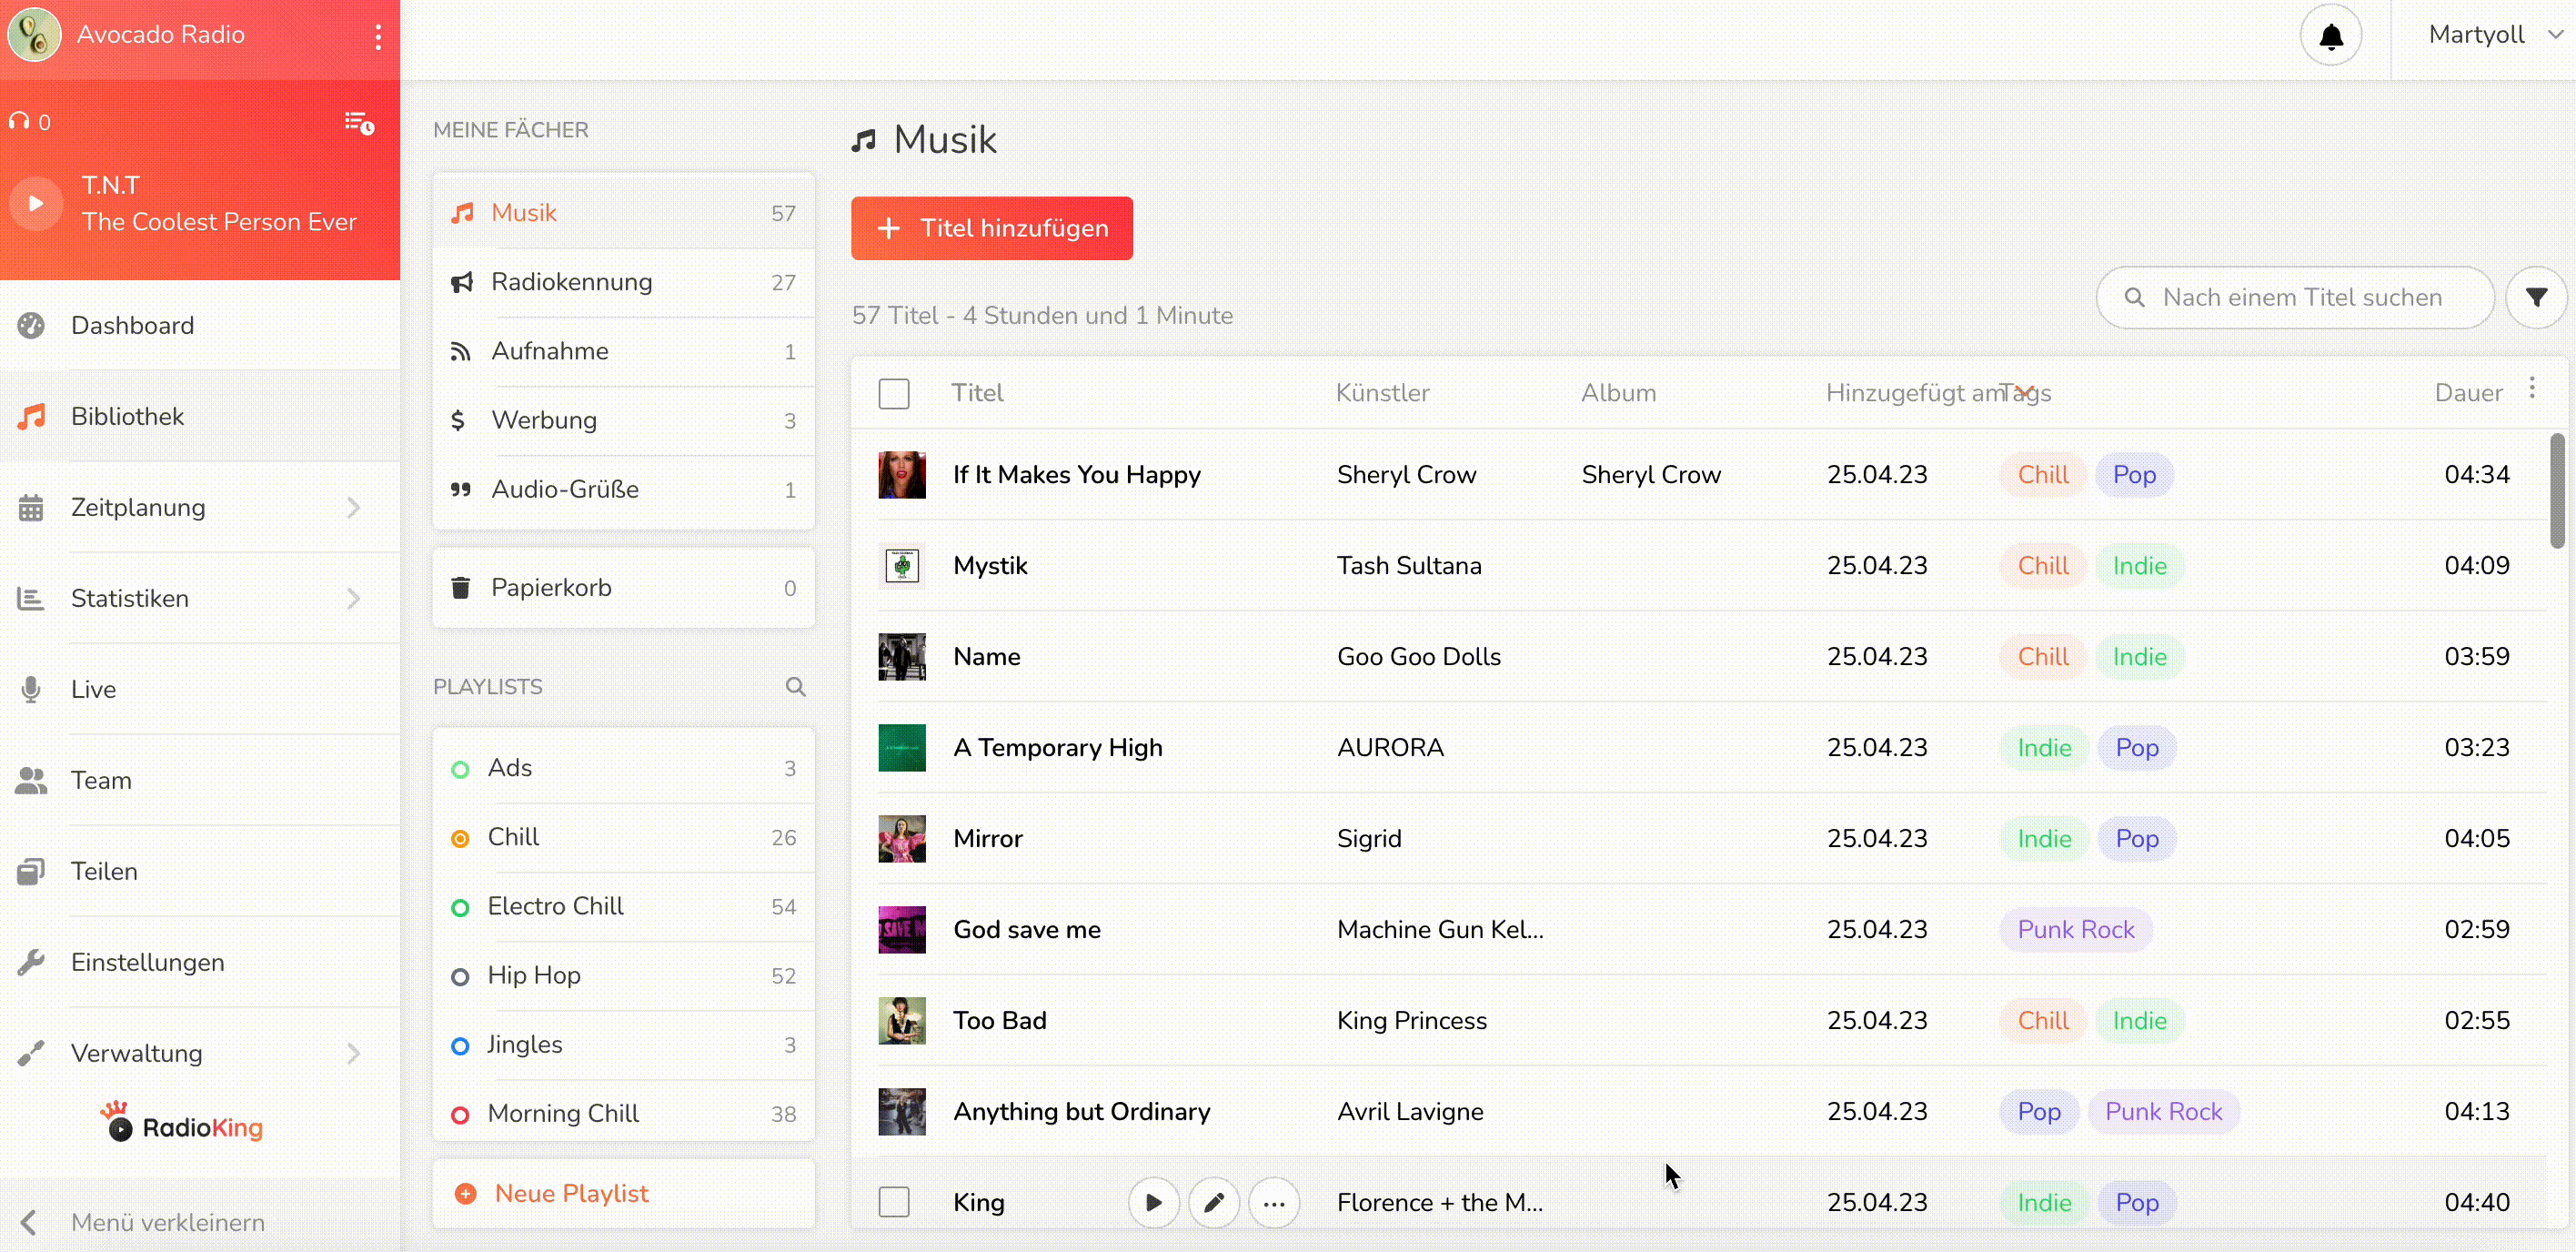Open the Musik folder

coord(624,214)
